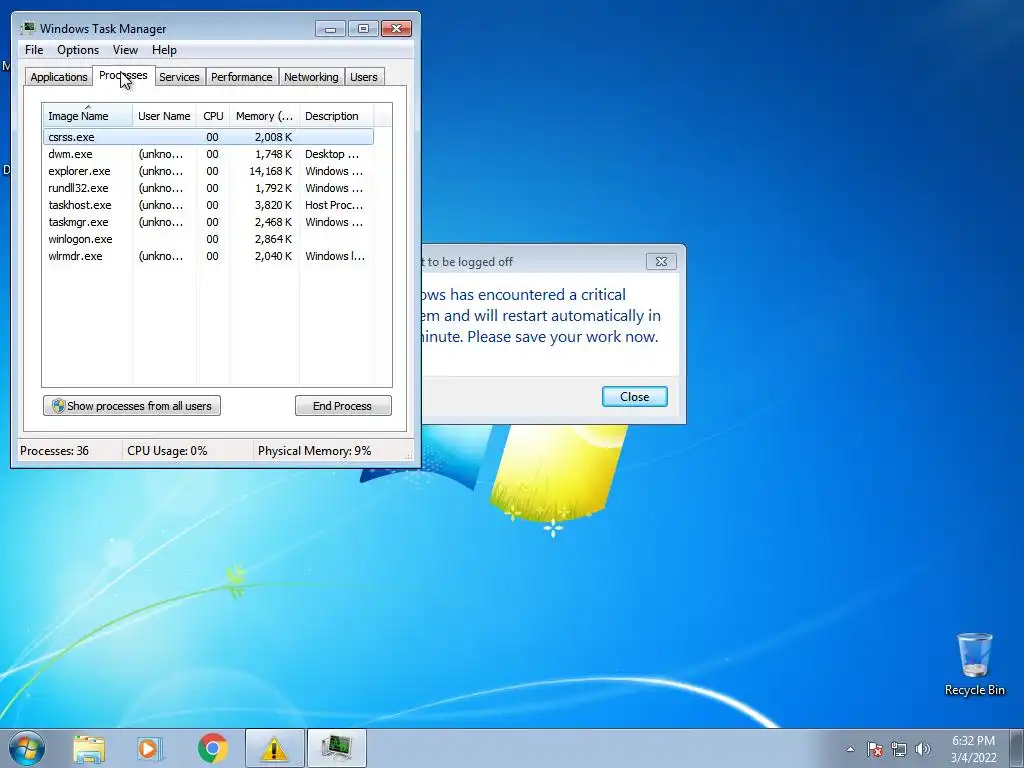The width and height of the screenshot is (1024, 768).
Task: Minimize the Windows Task Manager window
Action: (x=330, y=29)
